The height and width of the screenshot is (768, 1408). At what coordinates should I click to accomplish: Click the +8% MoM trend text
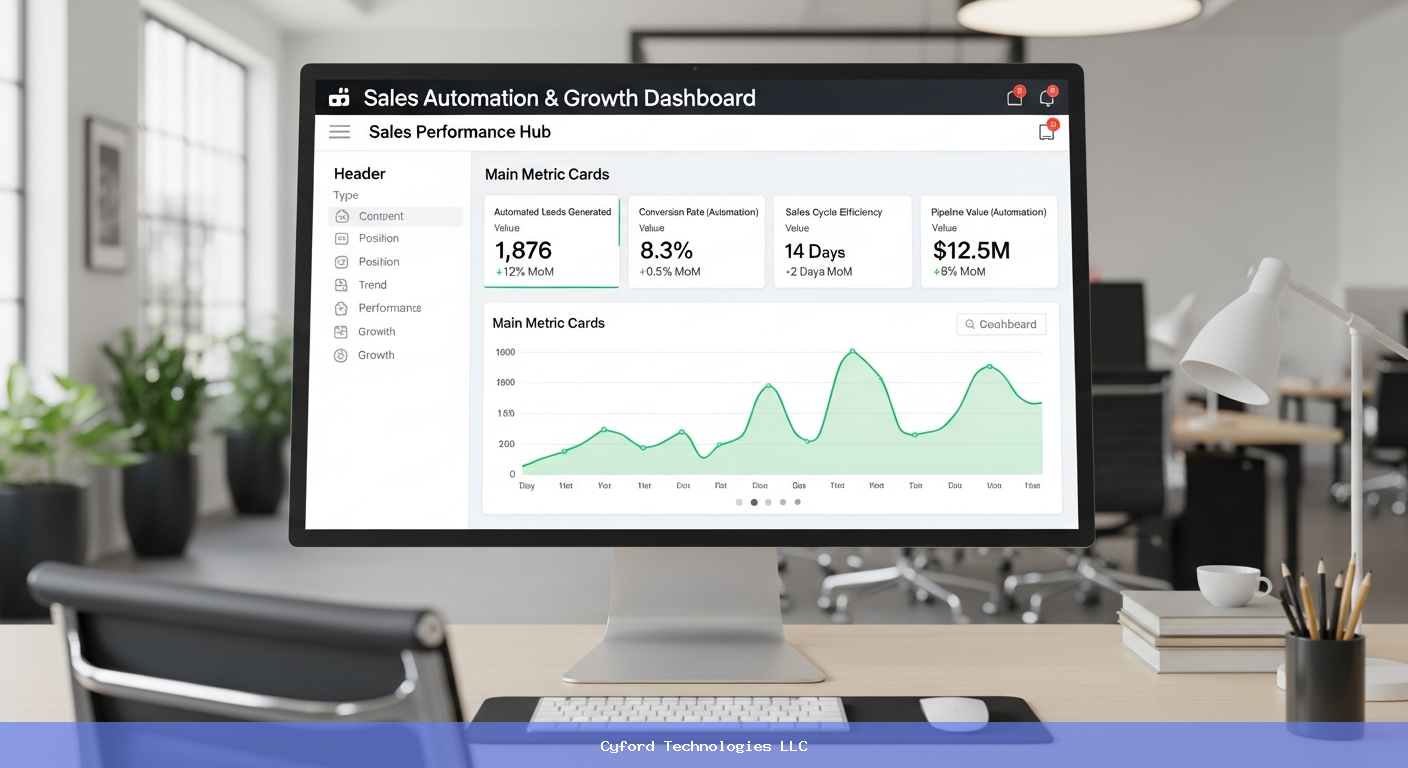point(959,272)
